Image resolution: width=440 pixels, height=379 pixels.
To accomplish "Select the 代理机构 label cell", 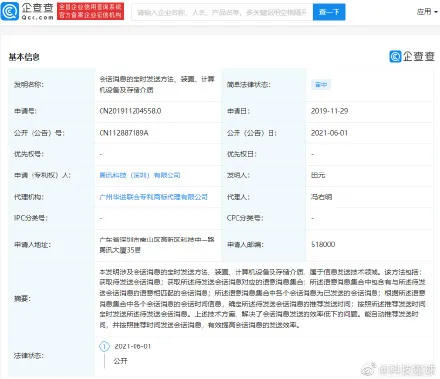I will [x=52, y=197].
